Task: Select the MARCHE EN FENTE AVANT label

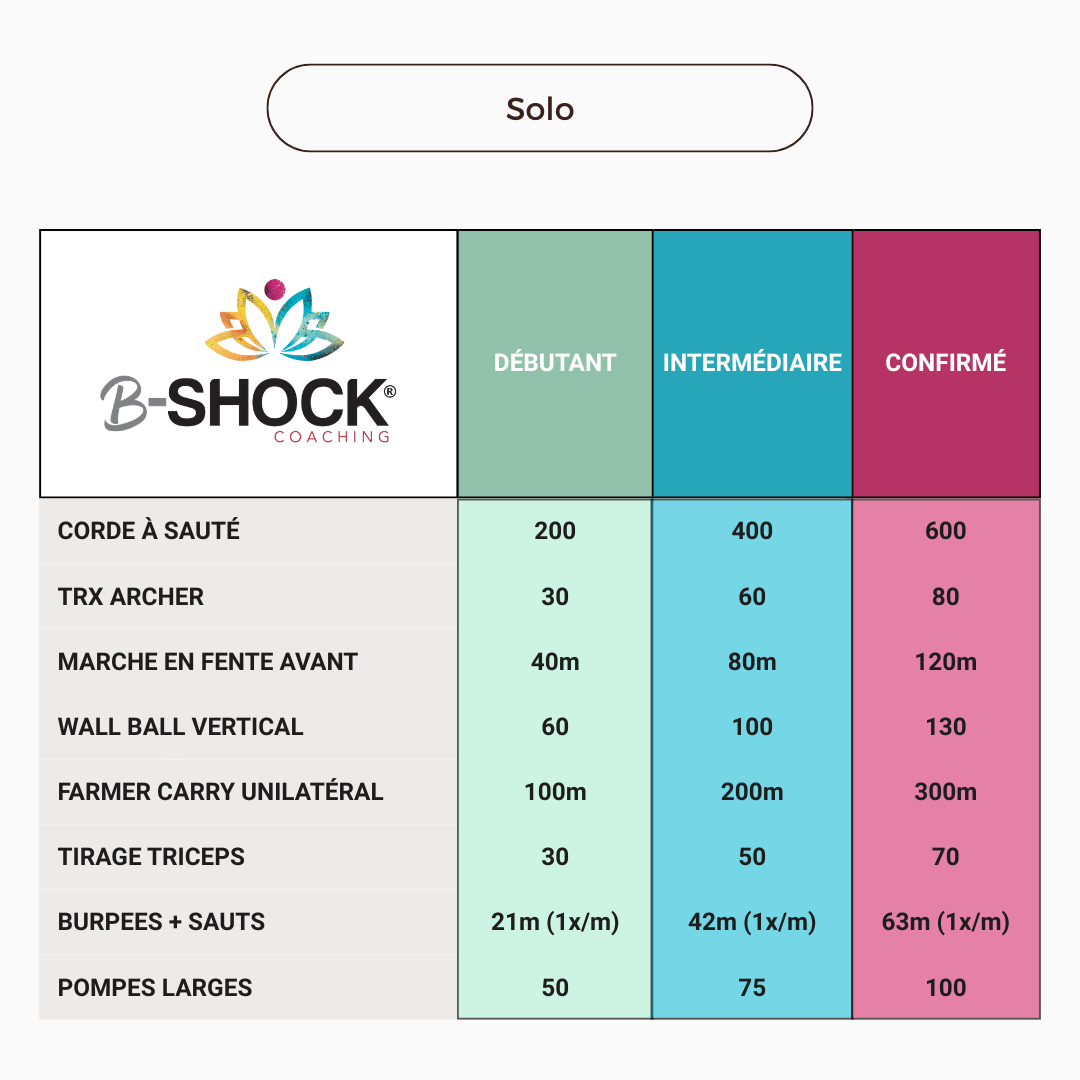Action: click(208, 662)
